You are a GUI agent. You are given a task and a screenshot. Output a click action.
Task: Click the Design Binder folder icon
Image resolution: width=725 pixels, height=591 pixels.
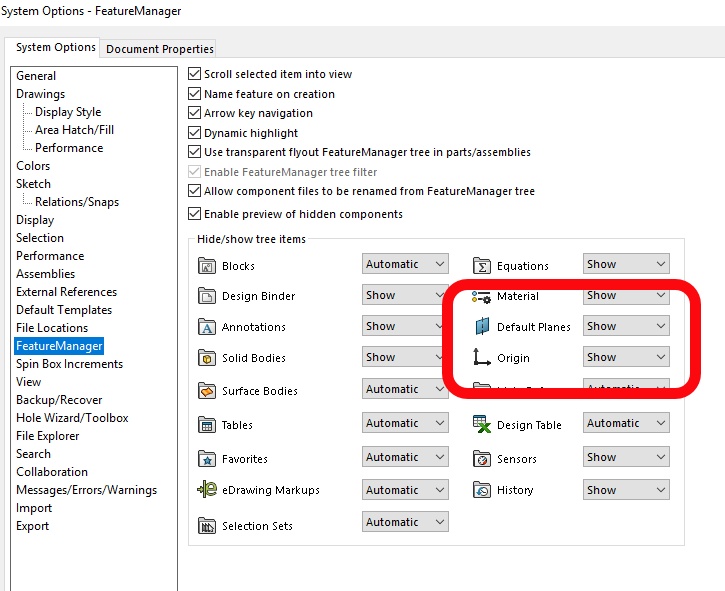pyautogui.click(x=207, y=296)
